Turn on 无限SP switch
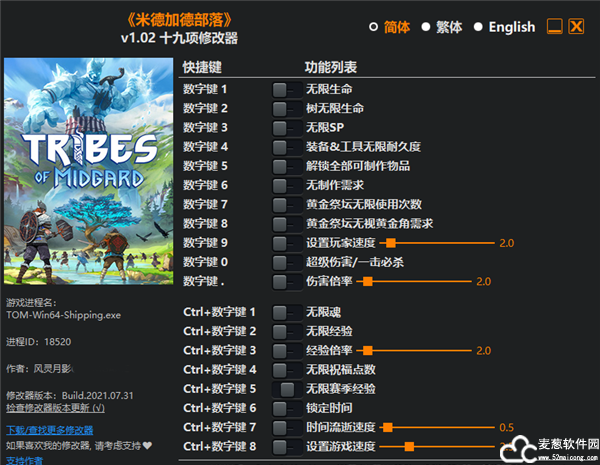600x465 pixels. click(287, 128)
